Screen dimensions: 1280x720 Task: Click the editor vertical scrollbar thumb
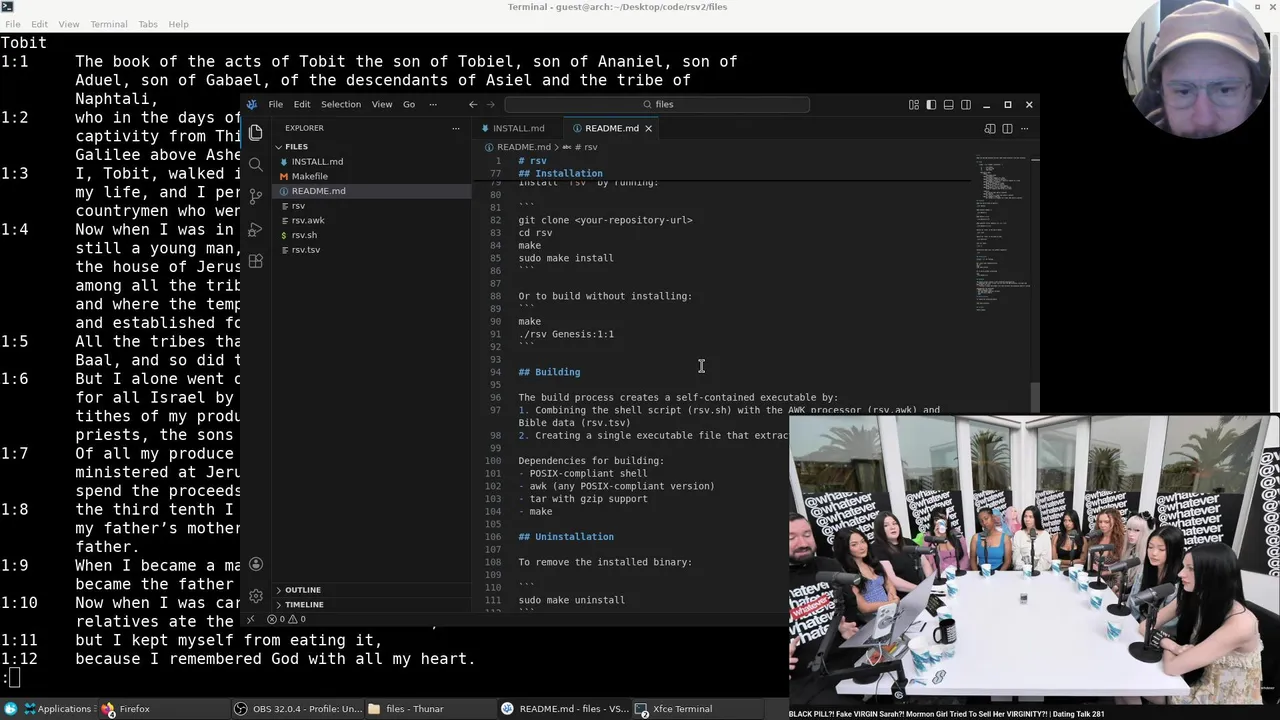click(x=1036, y=396)
